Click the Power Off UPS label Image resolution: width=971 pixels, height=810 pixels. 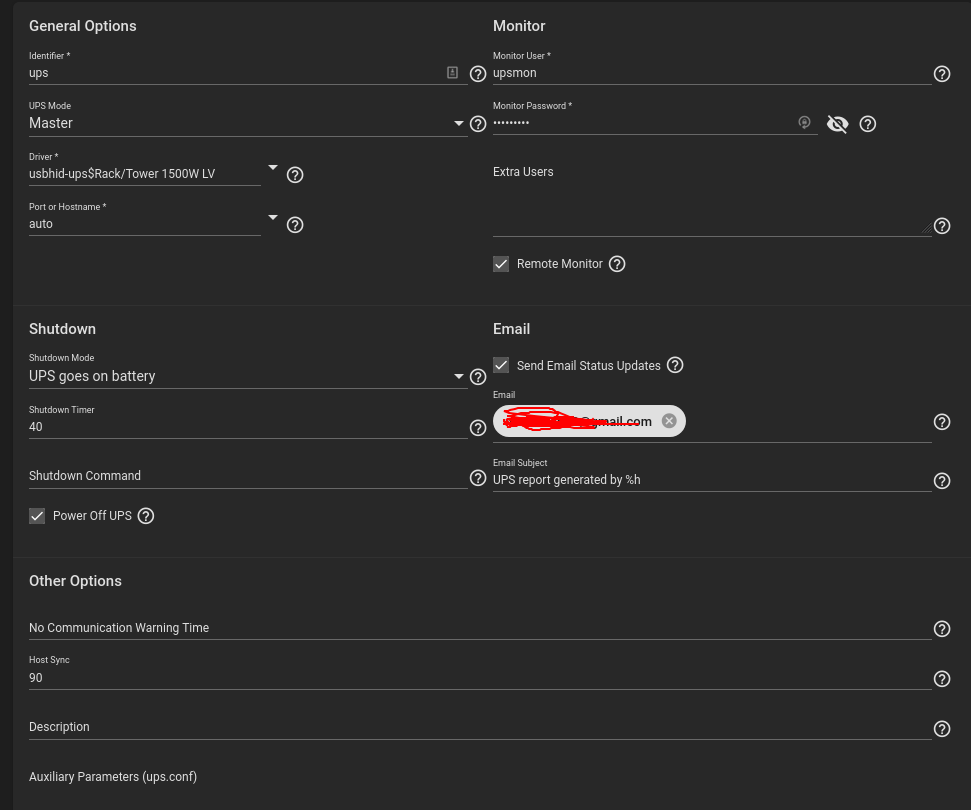coord(92,516)
